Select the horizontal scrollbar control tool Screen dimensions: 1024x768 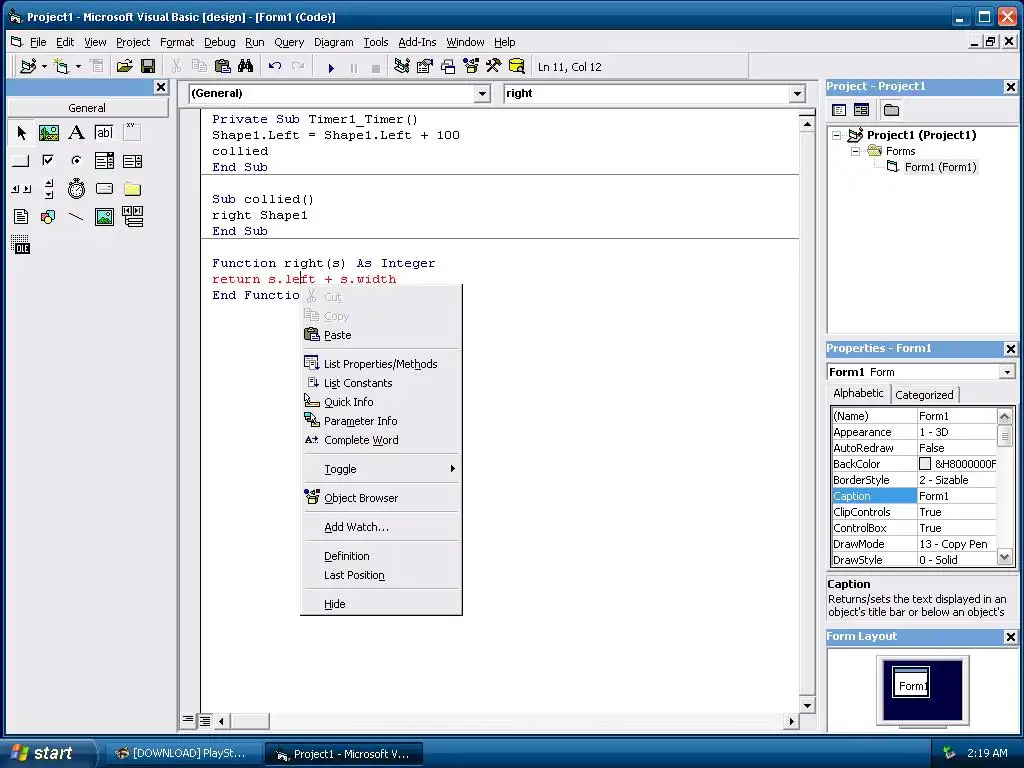pyautogui.click(x=21, y=189)
